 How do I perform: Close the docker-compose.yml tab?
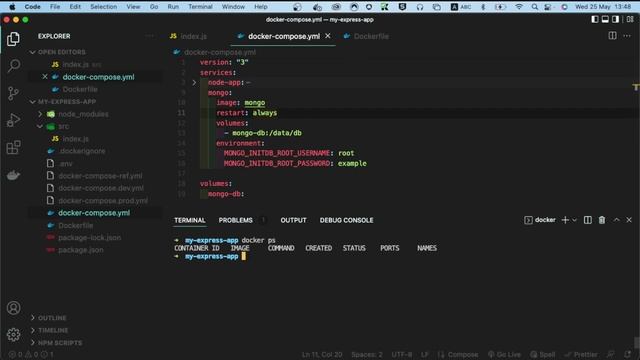click(x=328, y=36)
